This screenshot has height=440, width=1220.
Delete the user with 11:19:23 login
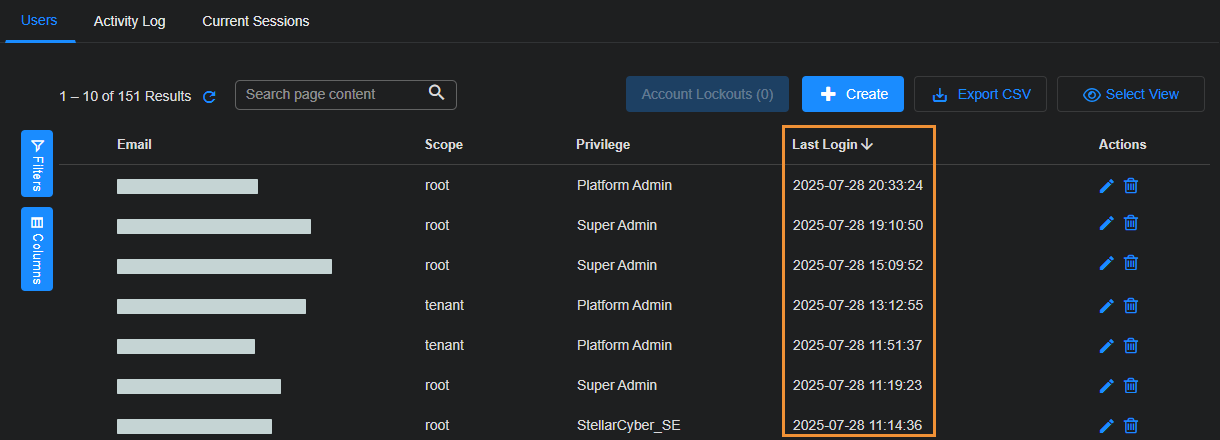click(x=1131, y=385)
